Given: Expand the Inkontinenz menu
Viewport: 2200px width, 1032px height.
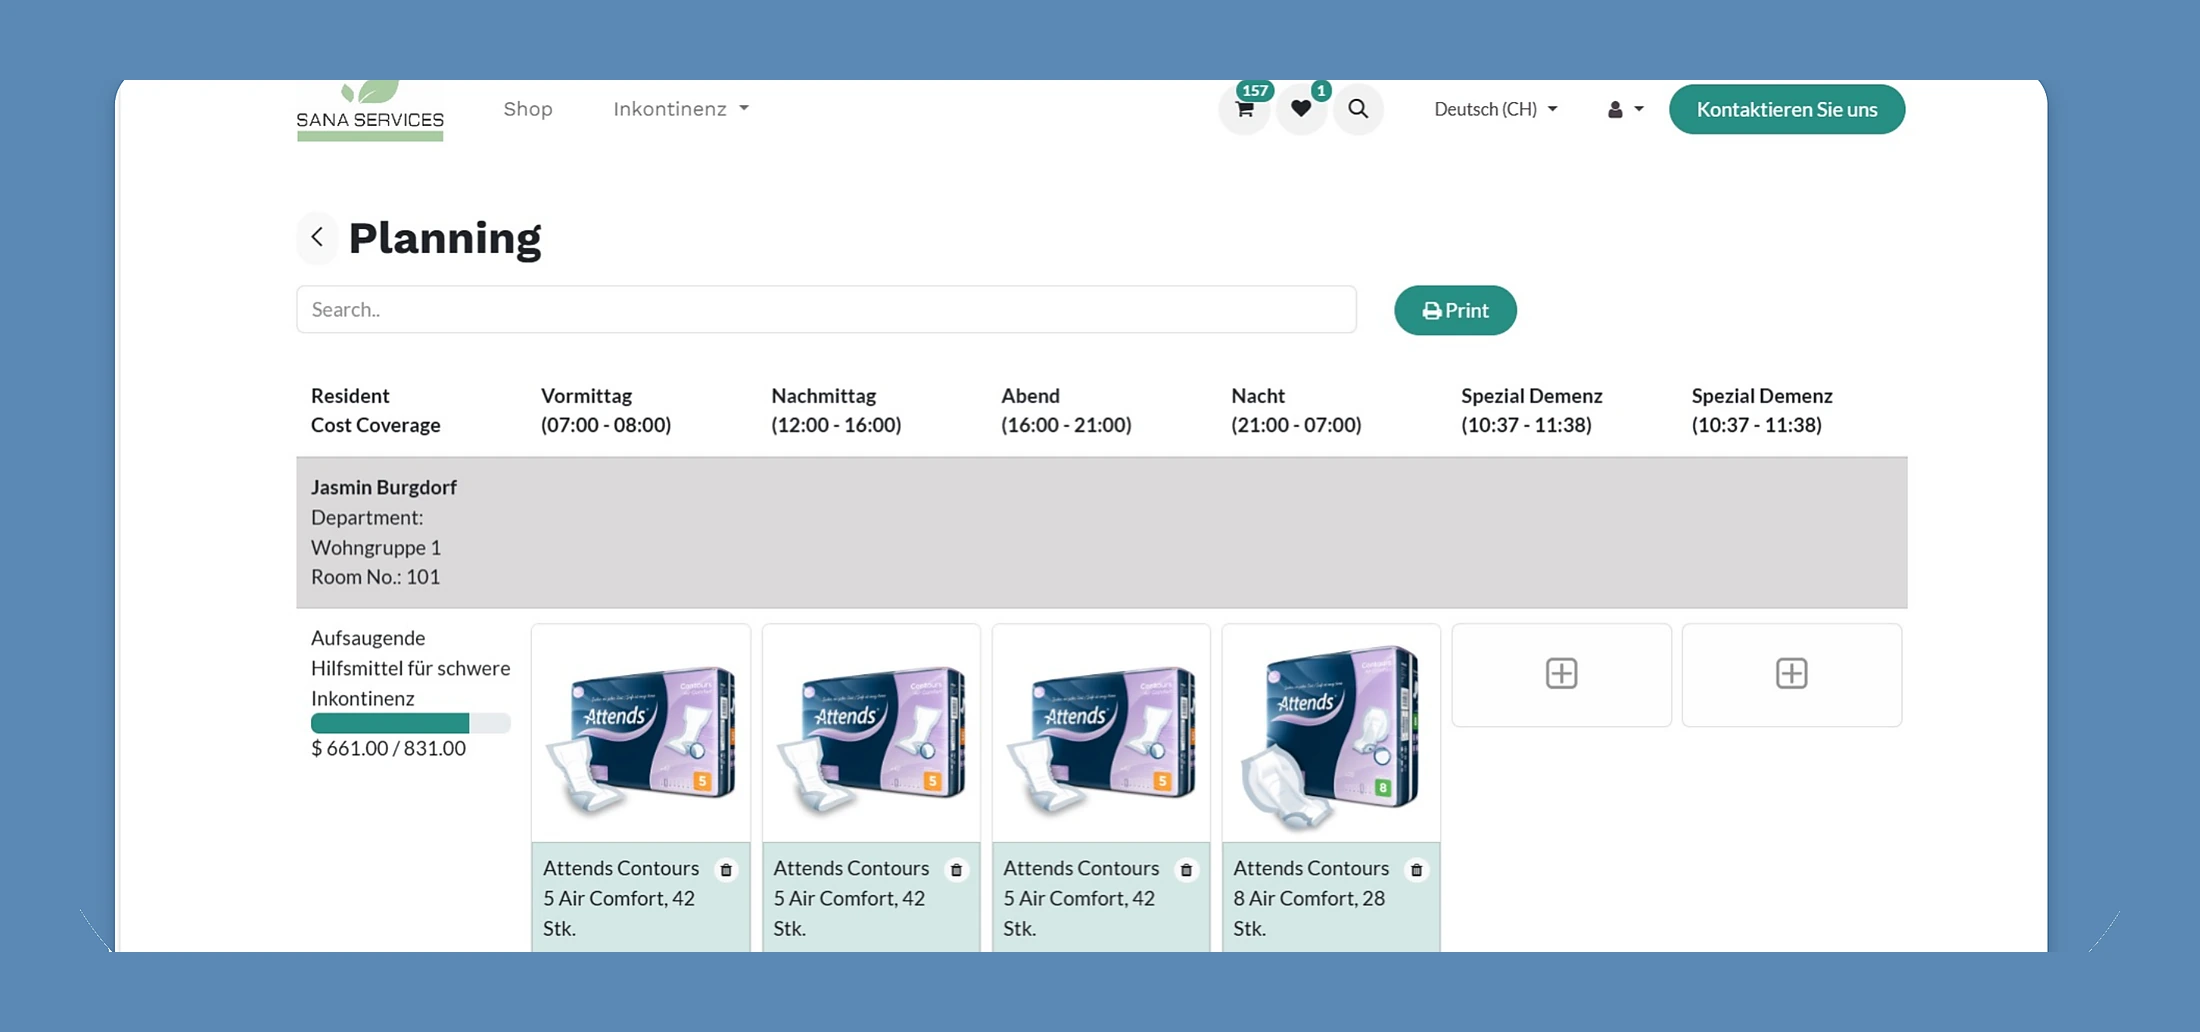Looking at the screenshot, I should 681,109.
